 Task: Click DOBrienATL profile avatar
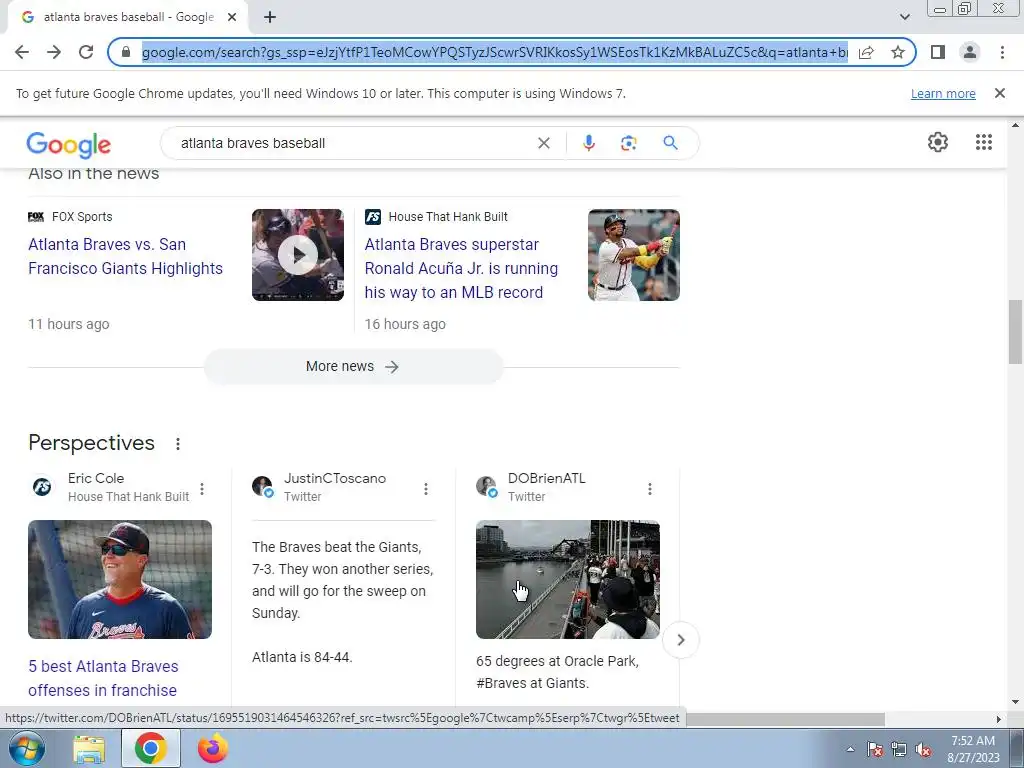coord(487,487)
